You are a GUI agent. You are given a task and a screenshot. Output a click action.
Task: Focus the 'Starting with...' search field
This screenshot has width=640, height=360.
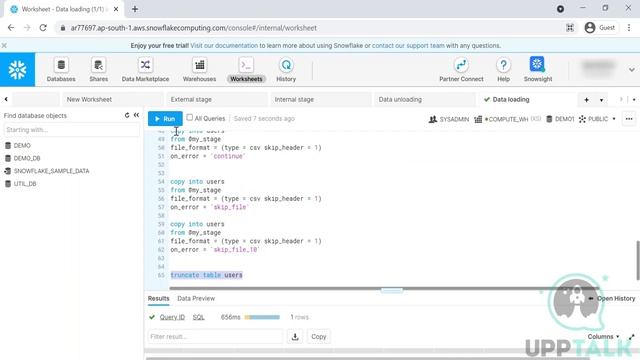(71, 130)
